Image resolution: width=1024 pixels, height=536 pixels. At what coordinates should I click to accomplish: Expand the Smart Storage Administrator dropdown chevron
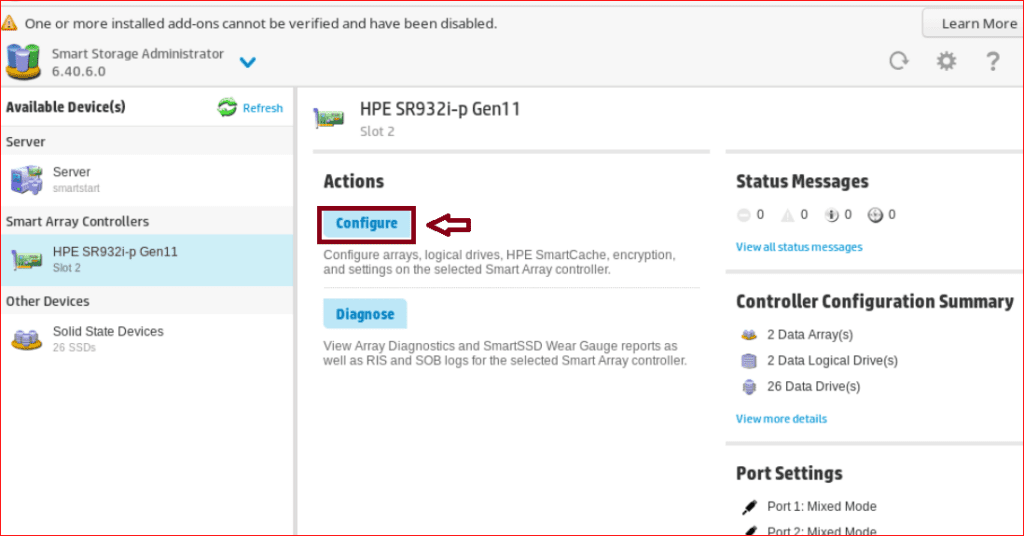(x=248, y=63)
